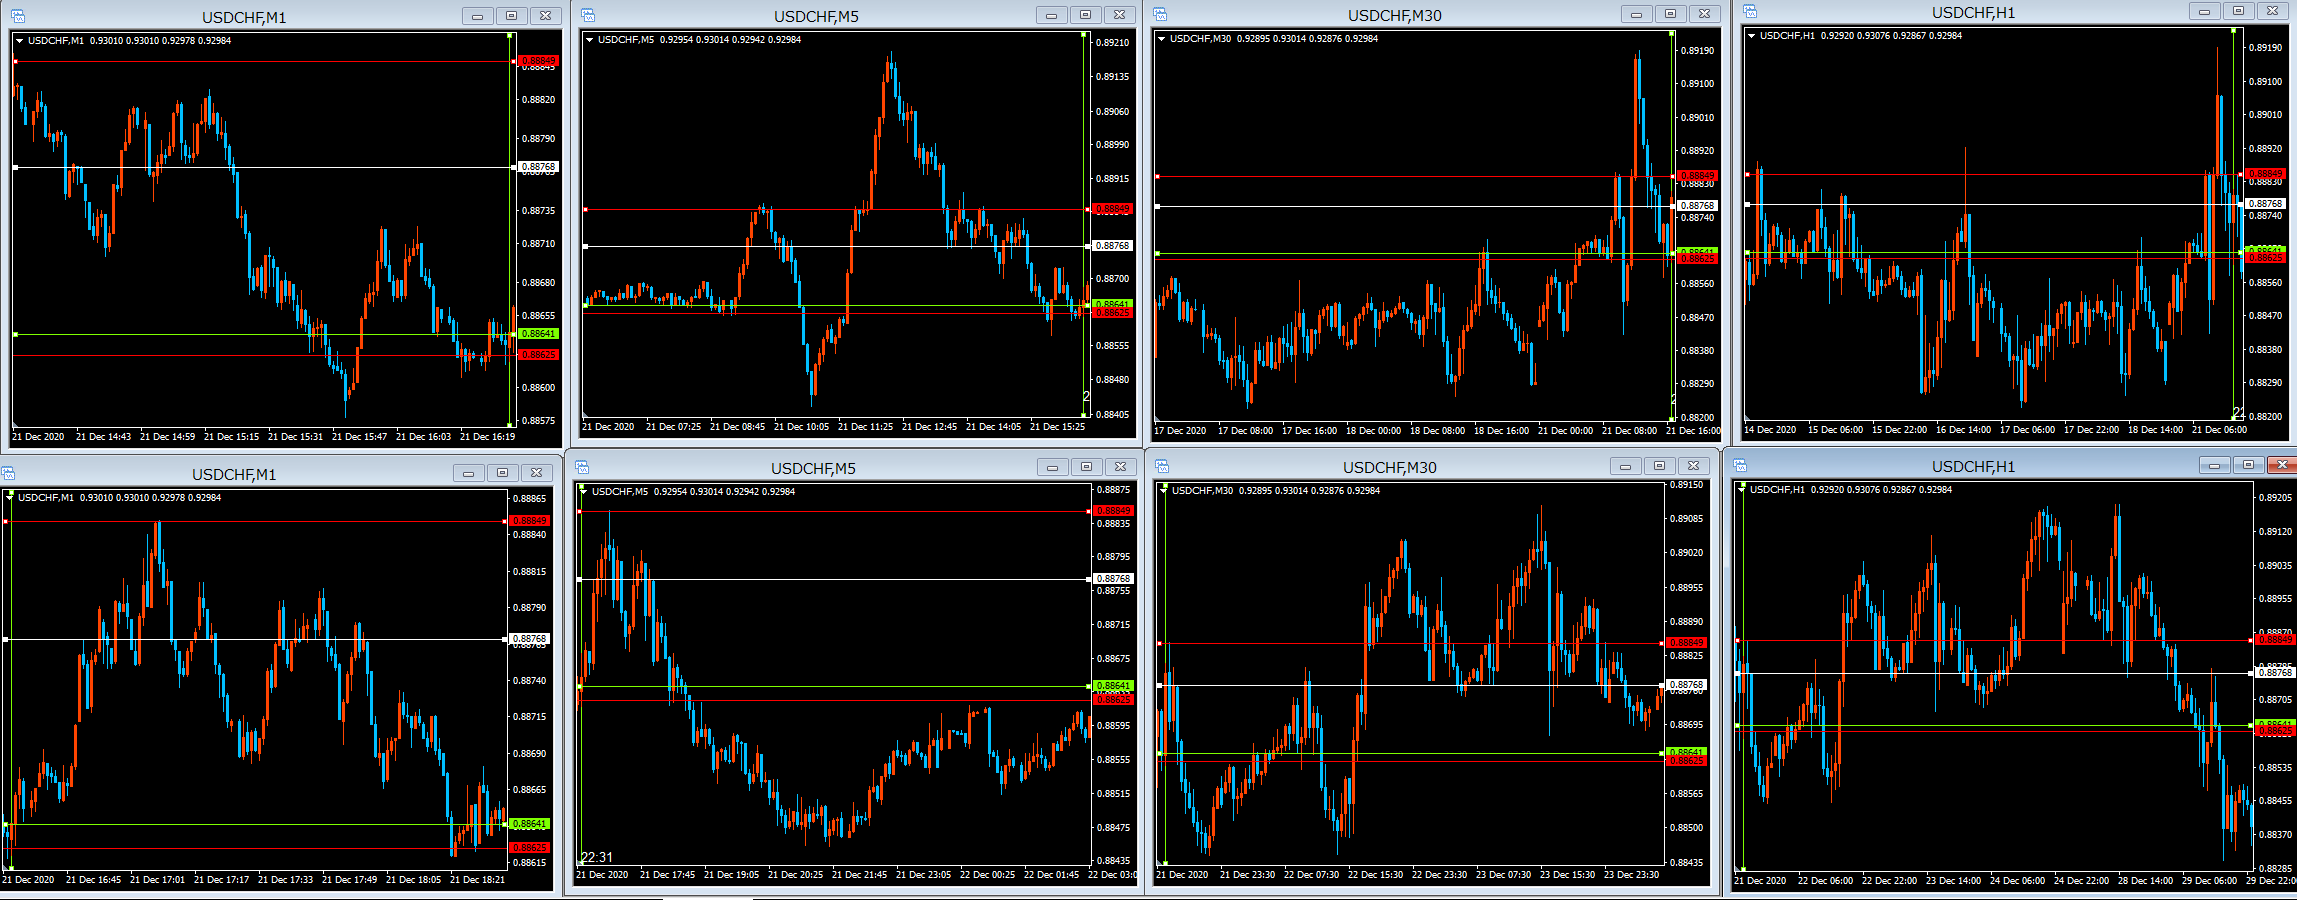Maximize the upper USDCHF,M5 chart window

1085,15
